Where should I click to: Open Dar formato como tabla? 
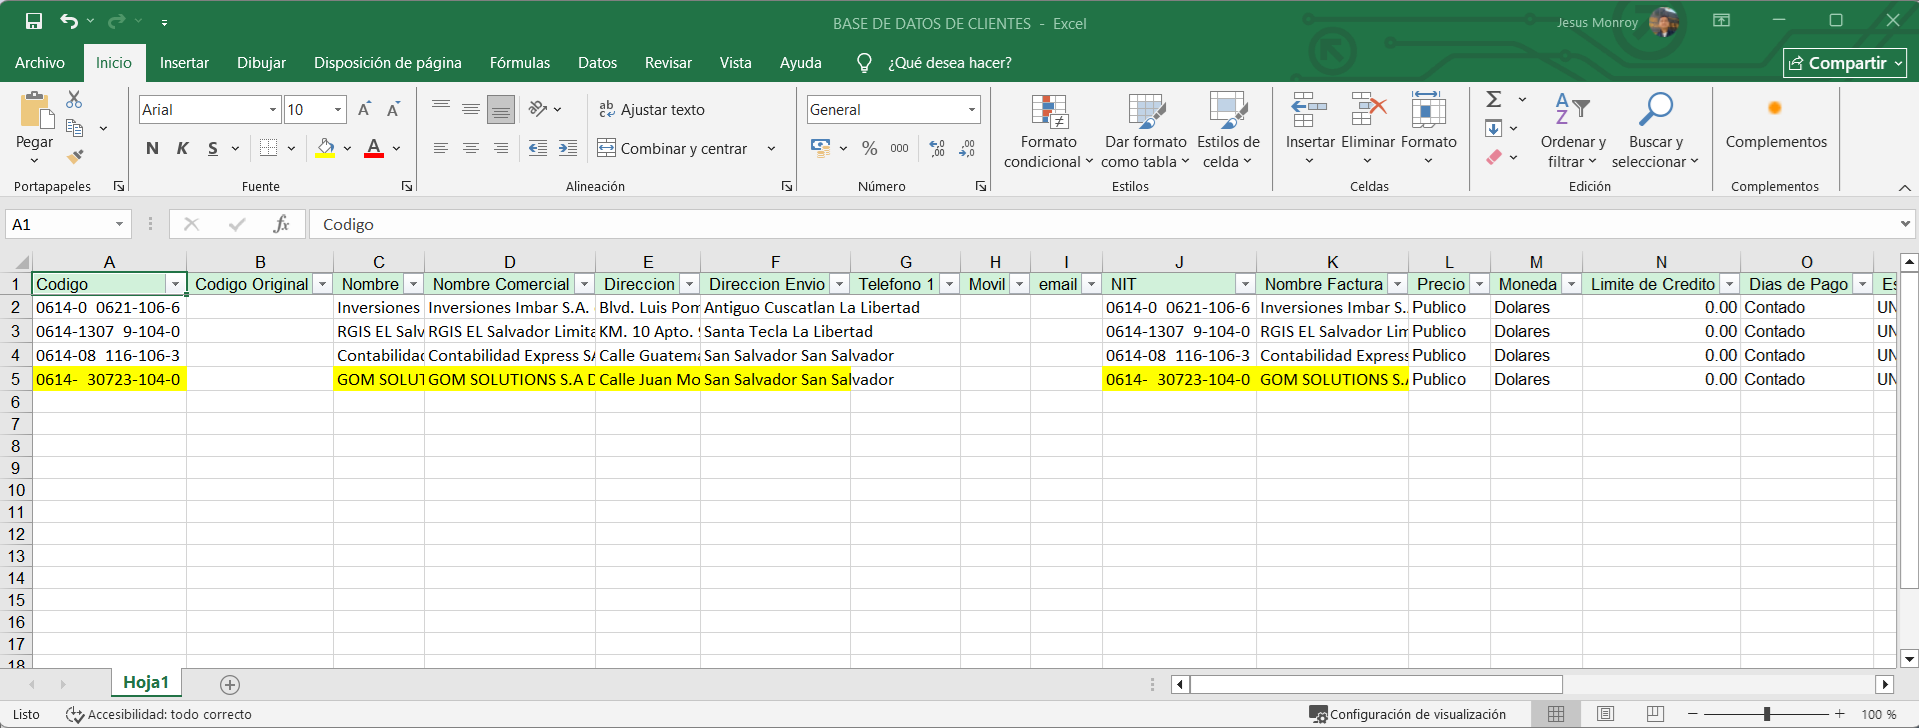pos(1145,131)
